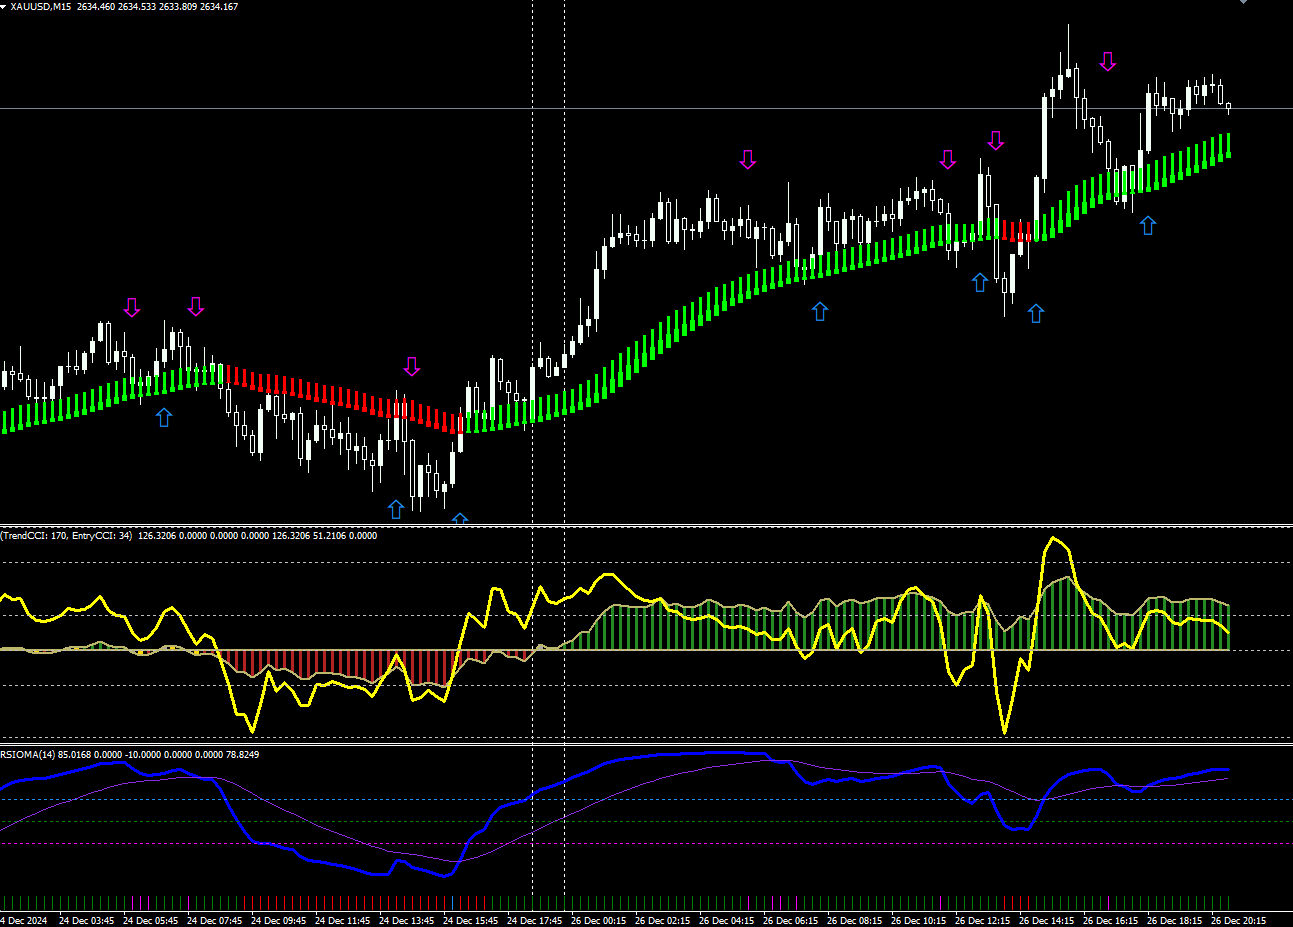Select the TrendCCI: 170, EntryCCI: 34 indicator label

[67, 535]
